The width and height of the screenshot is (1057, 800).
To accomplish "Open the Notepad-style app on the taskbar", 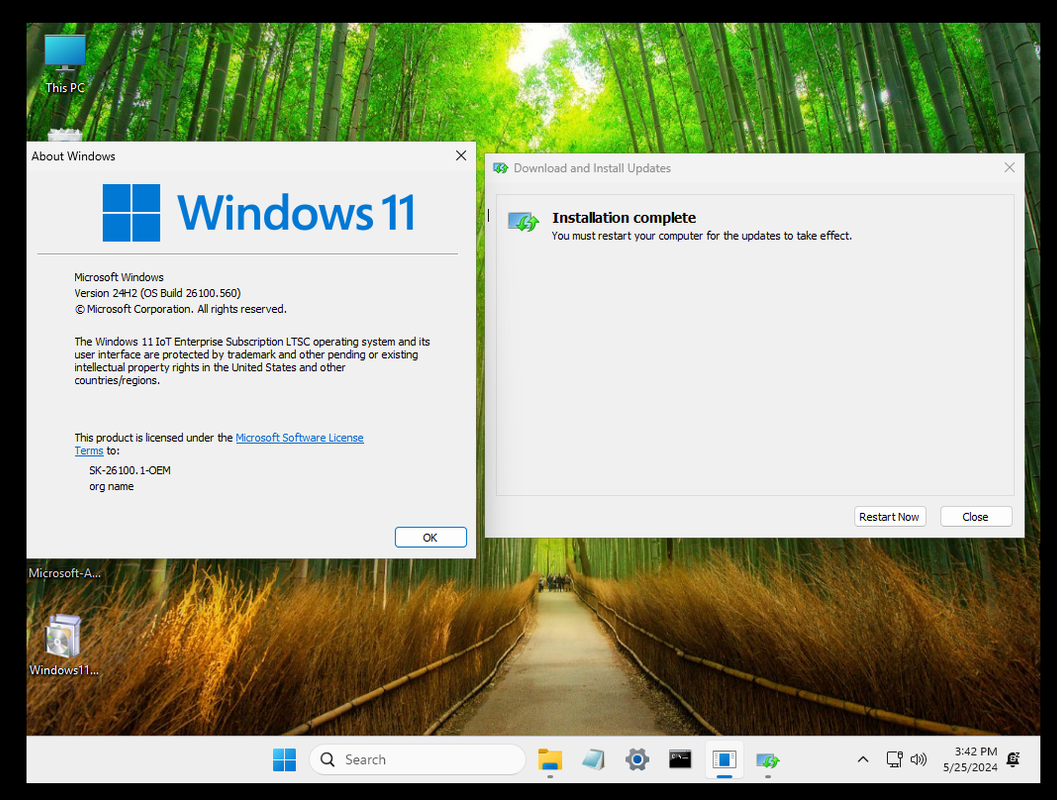I will click(593, 760).
